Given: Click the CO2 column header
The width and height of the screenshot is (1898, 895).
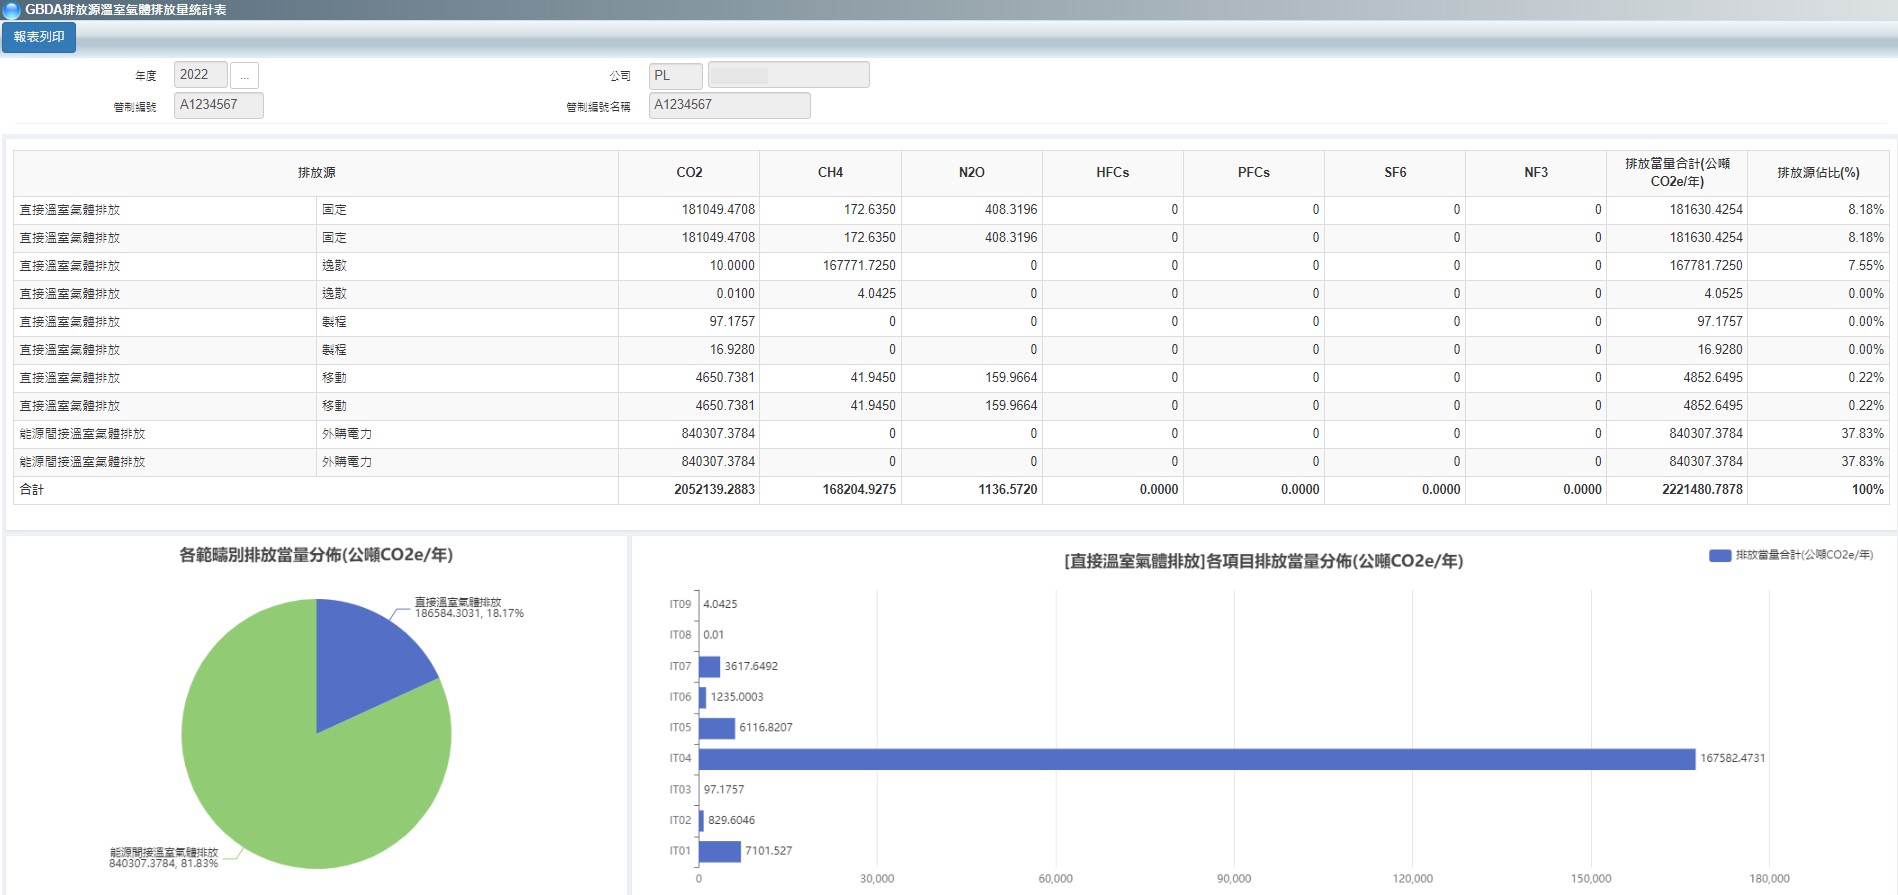Looking at the screenshot, I should (x=689, y=173).
